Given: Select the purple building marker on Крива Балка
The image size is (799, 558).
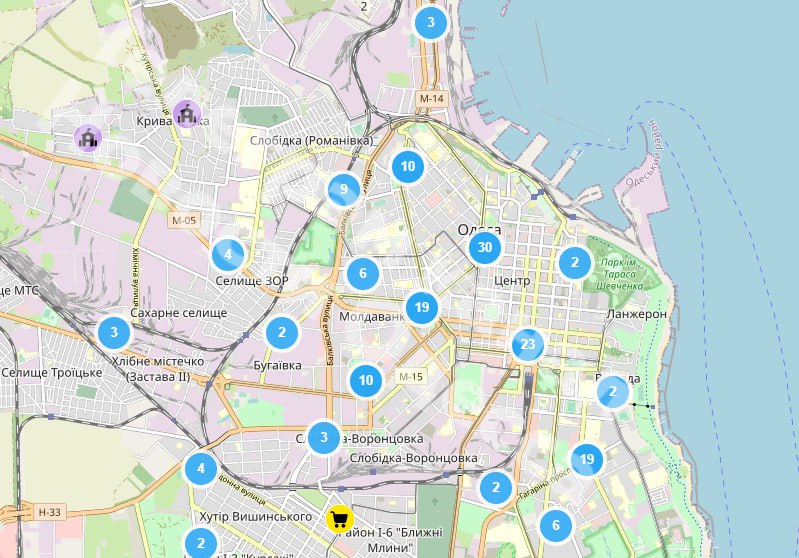Looking at the screenshot, I should click(x=186, y=113).
